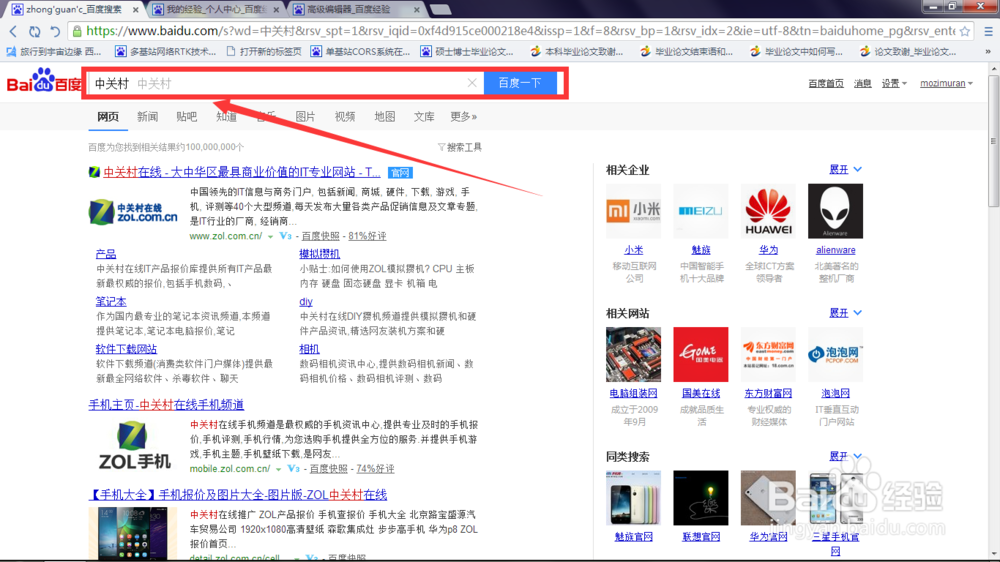Expand the 相关企业 section with 展开
Image resolution: width=1000 pixels, height=562 pixels.
coord(845,170)
